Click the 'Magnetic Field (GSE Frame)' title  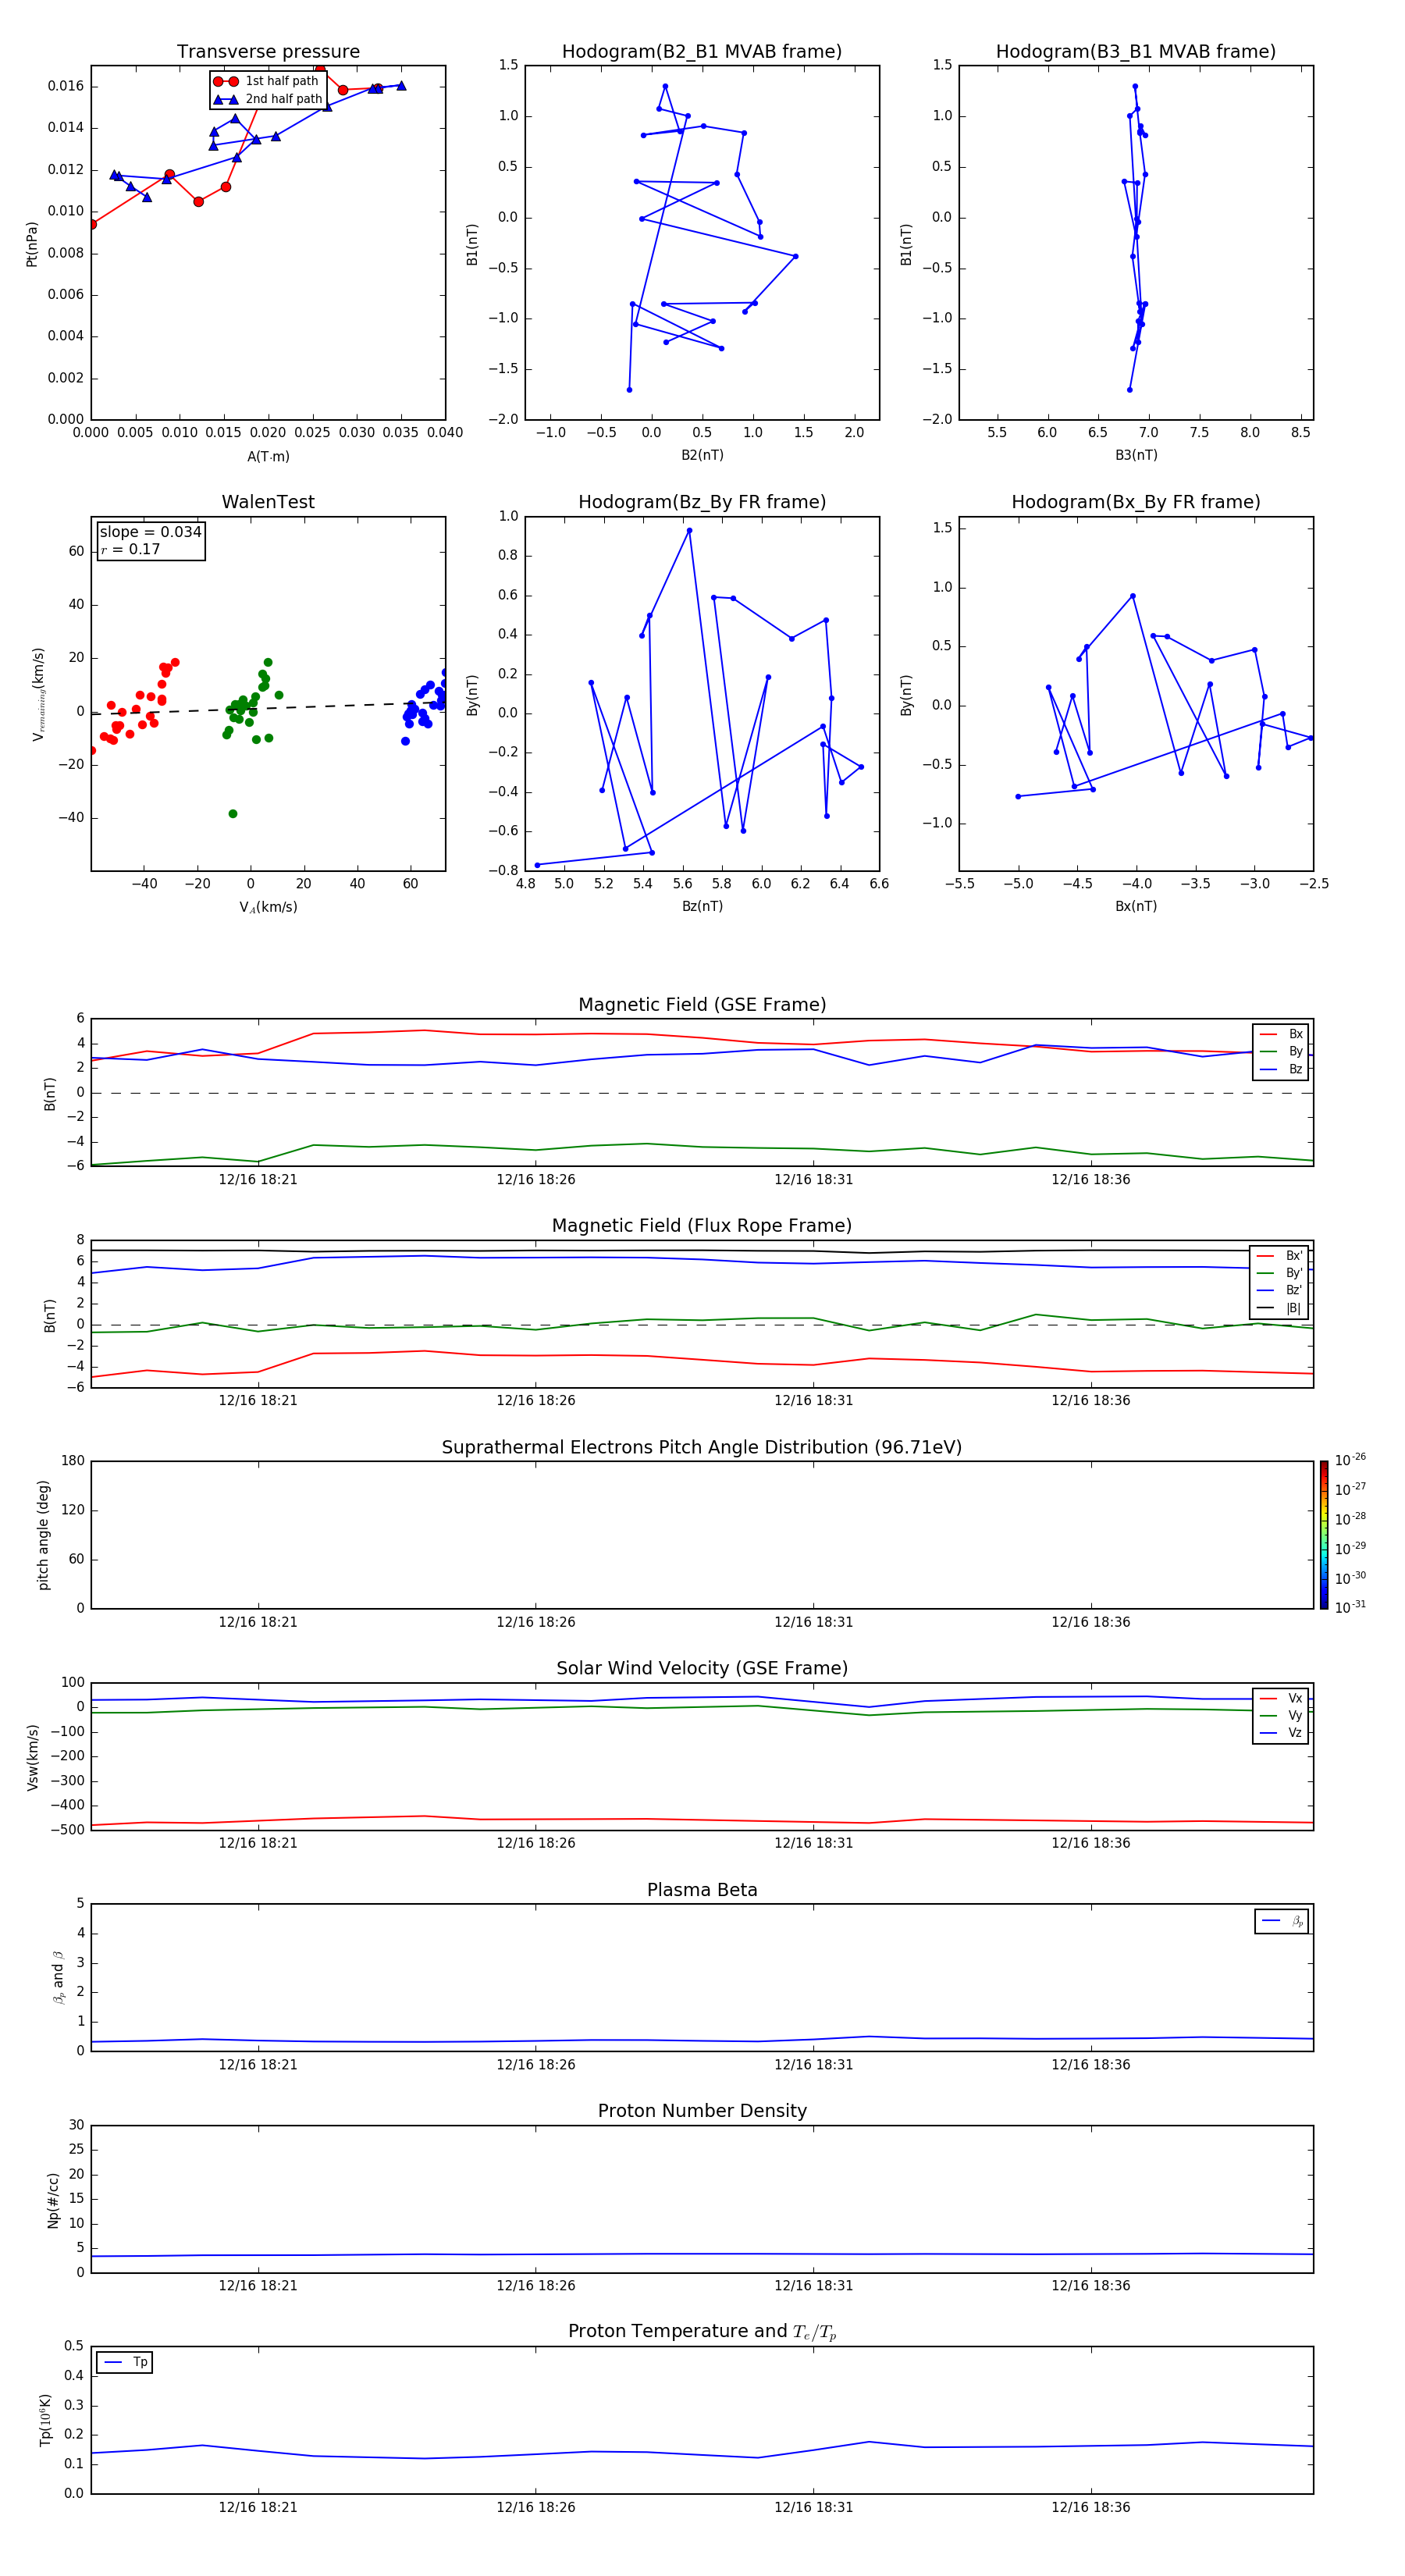point(702,1005)
